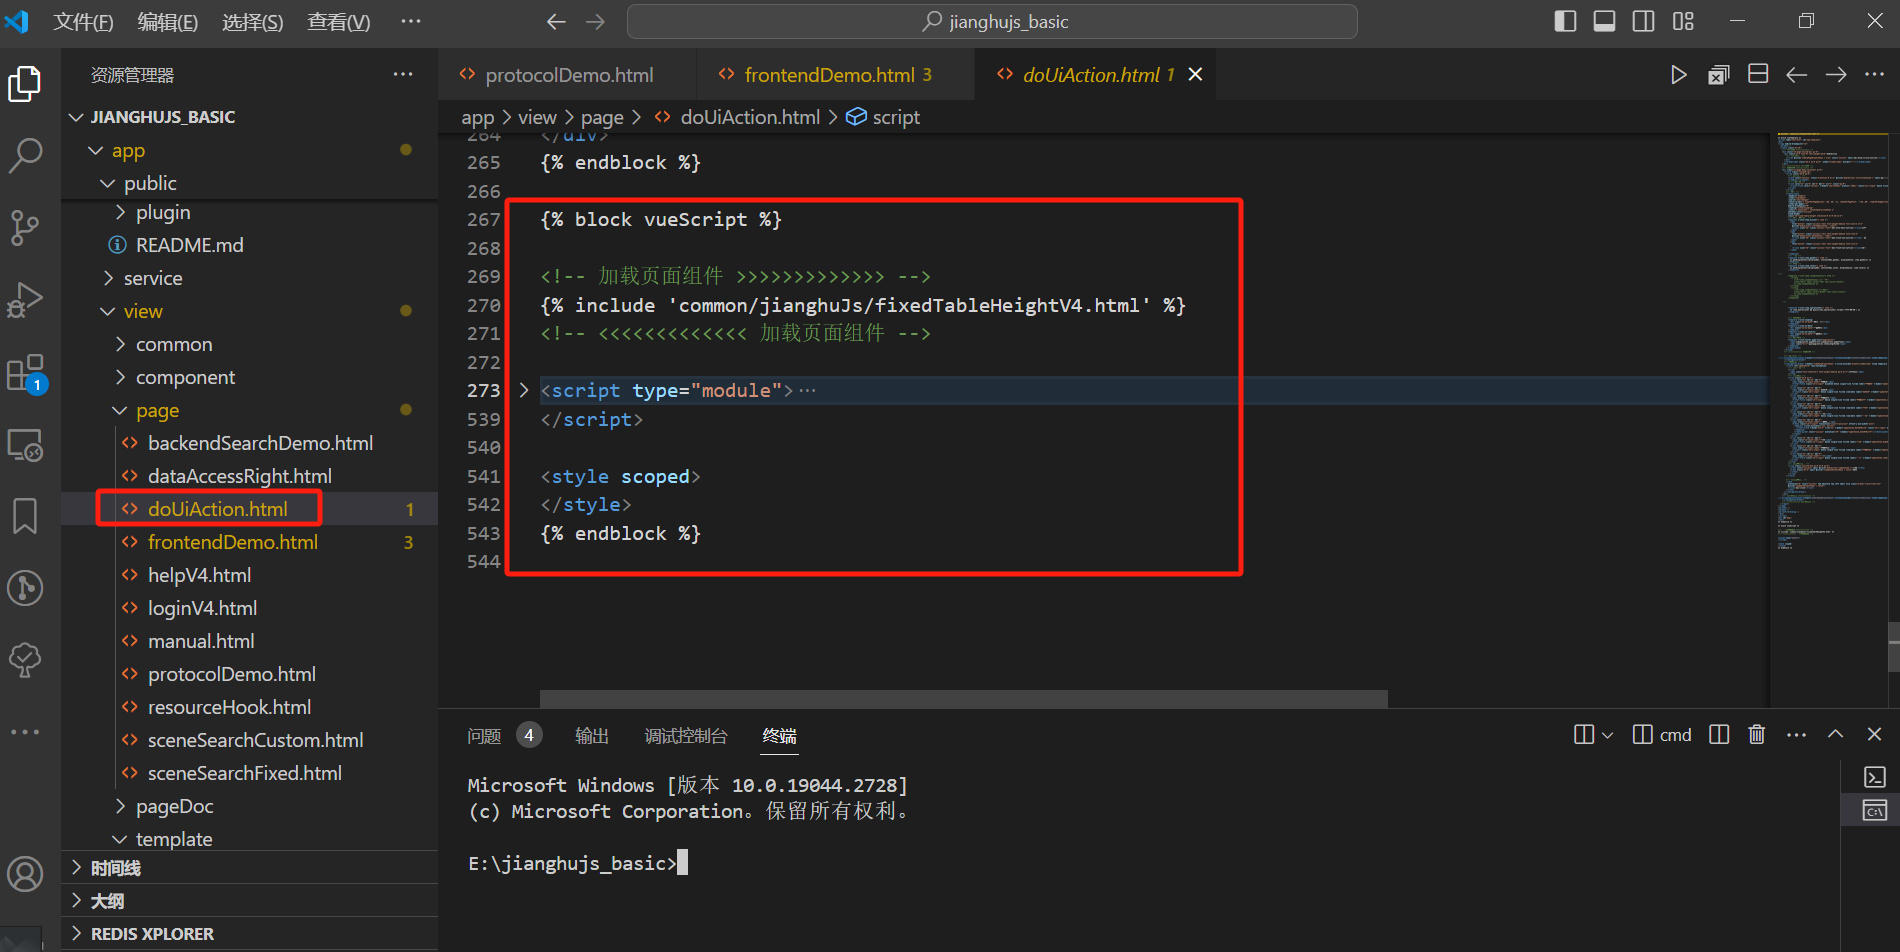Customize editor layout
This screenshot has width=1900, height=952.
tap(1683, 21)
